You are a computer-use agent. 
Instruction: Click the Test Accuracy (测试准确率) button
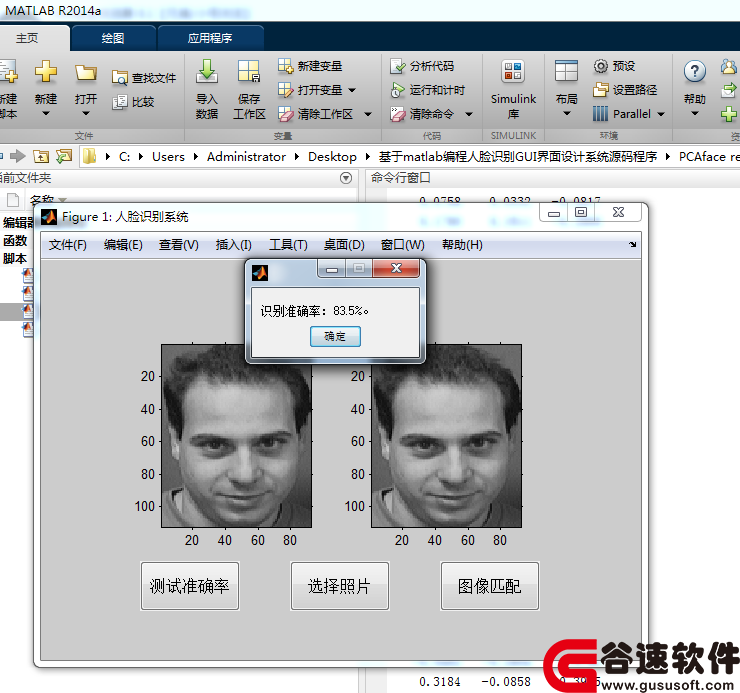190,586
